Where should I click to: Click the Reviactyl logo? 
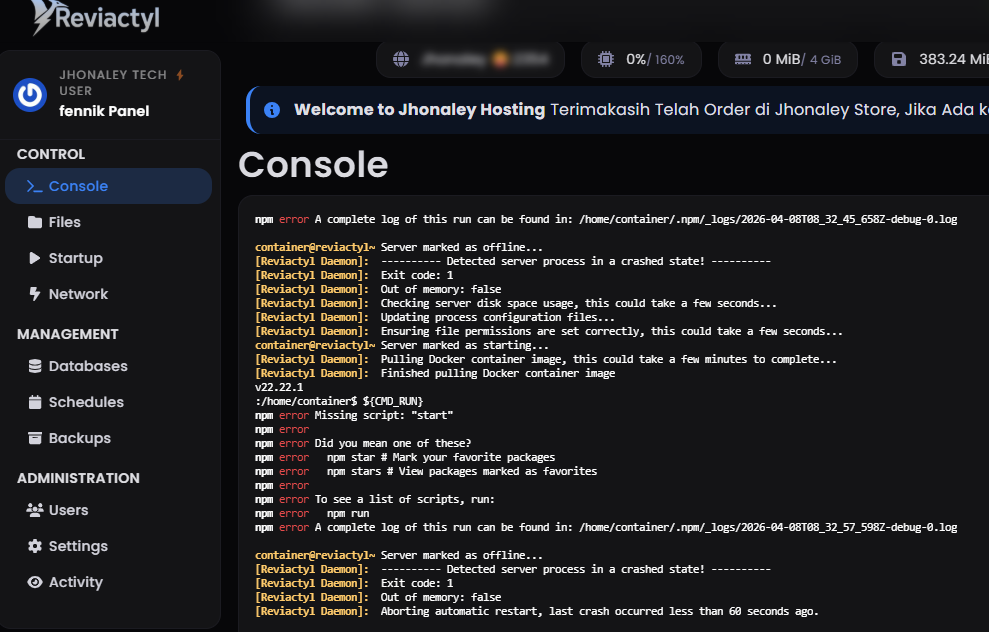tap(96, 18)
